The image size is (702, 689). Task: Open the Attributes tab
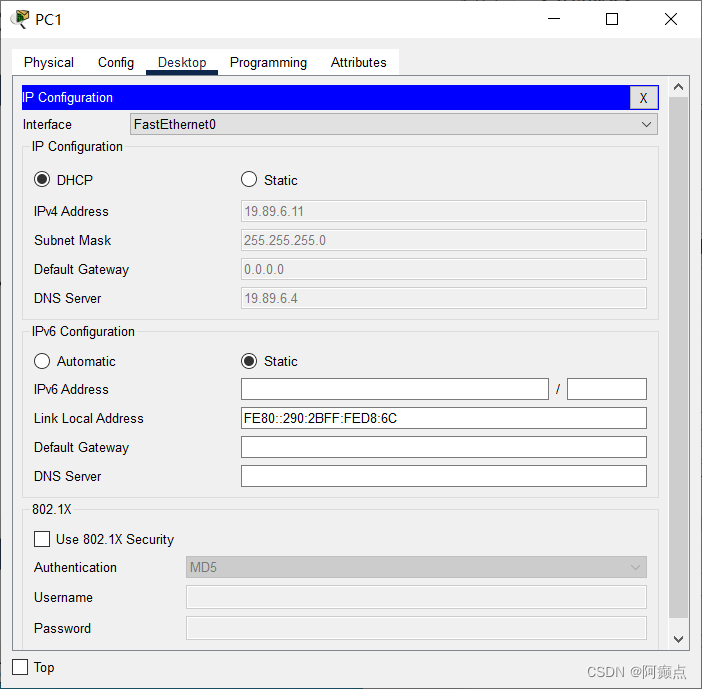(359, 62)
